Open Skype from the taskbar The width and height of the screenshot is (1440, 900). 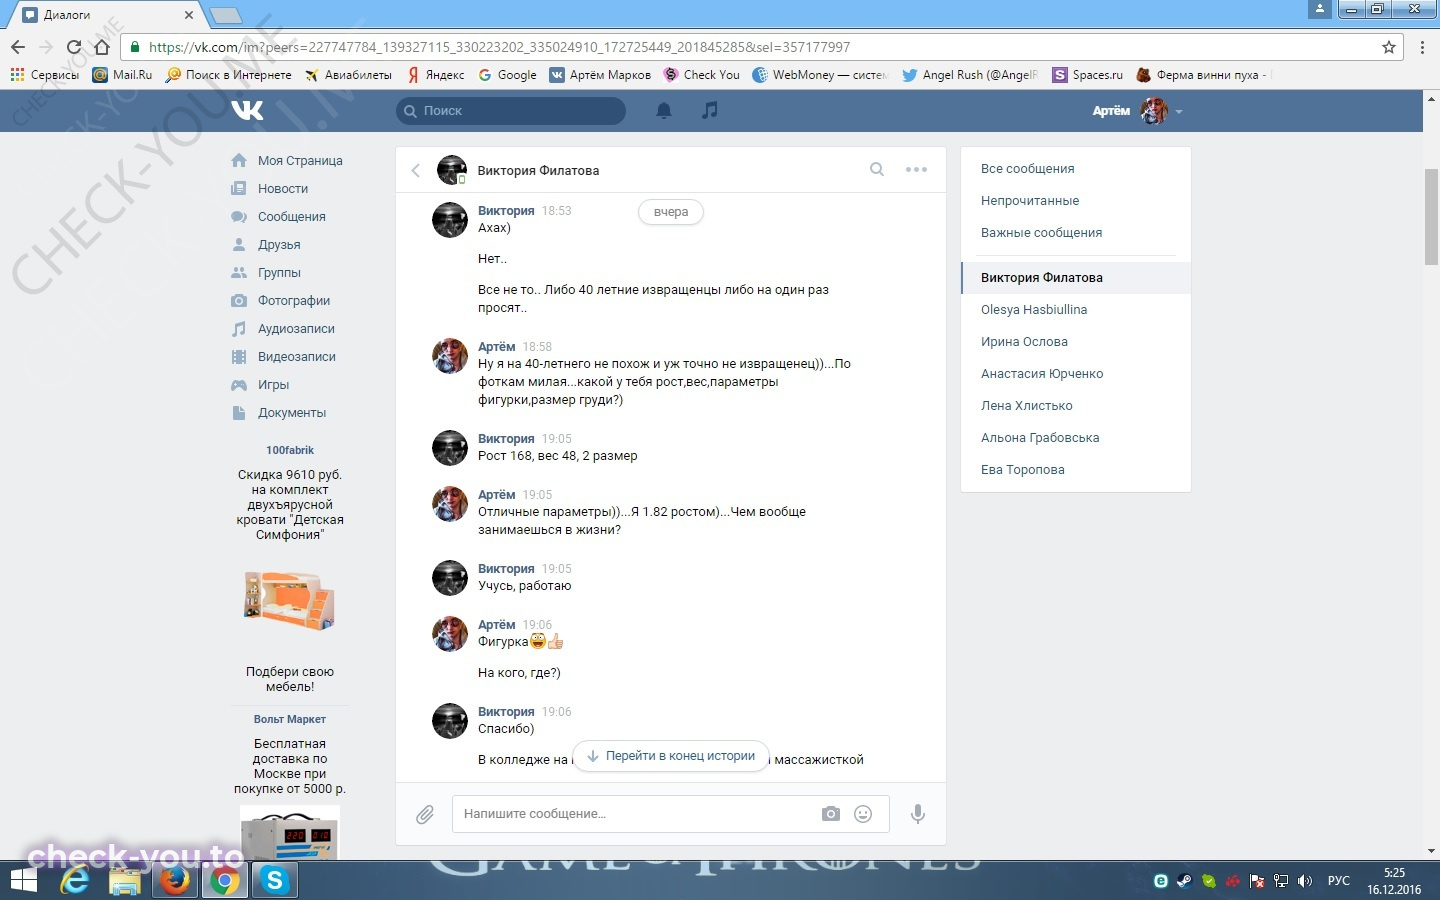pos(274,880)
